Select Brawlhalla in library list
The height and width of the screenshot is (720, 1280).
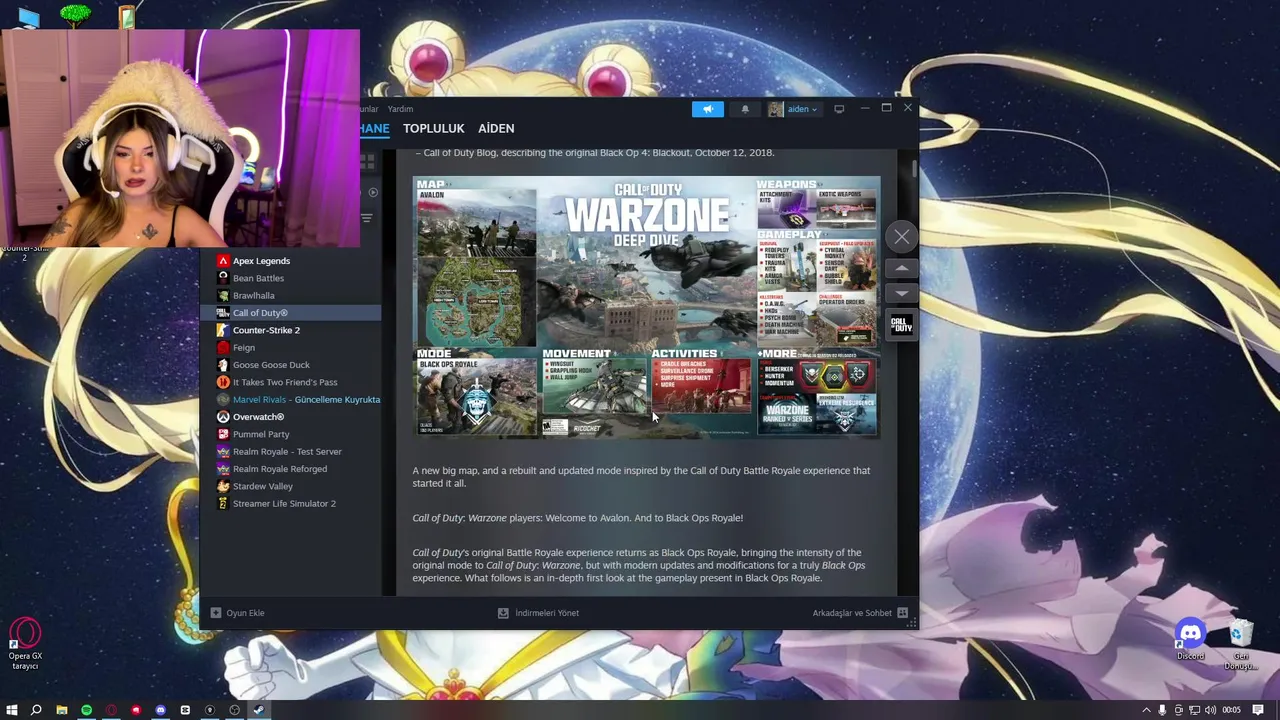pyautogui.click(x=290, y=296)
